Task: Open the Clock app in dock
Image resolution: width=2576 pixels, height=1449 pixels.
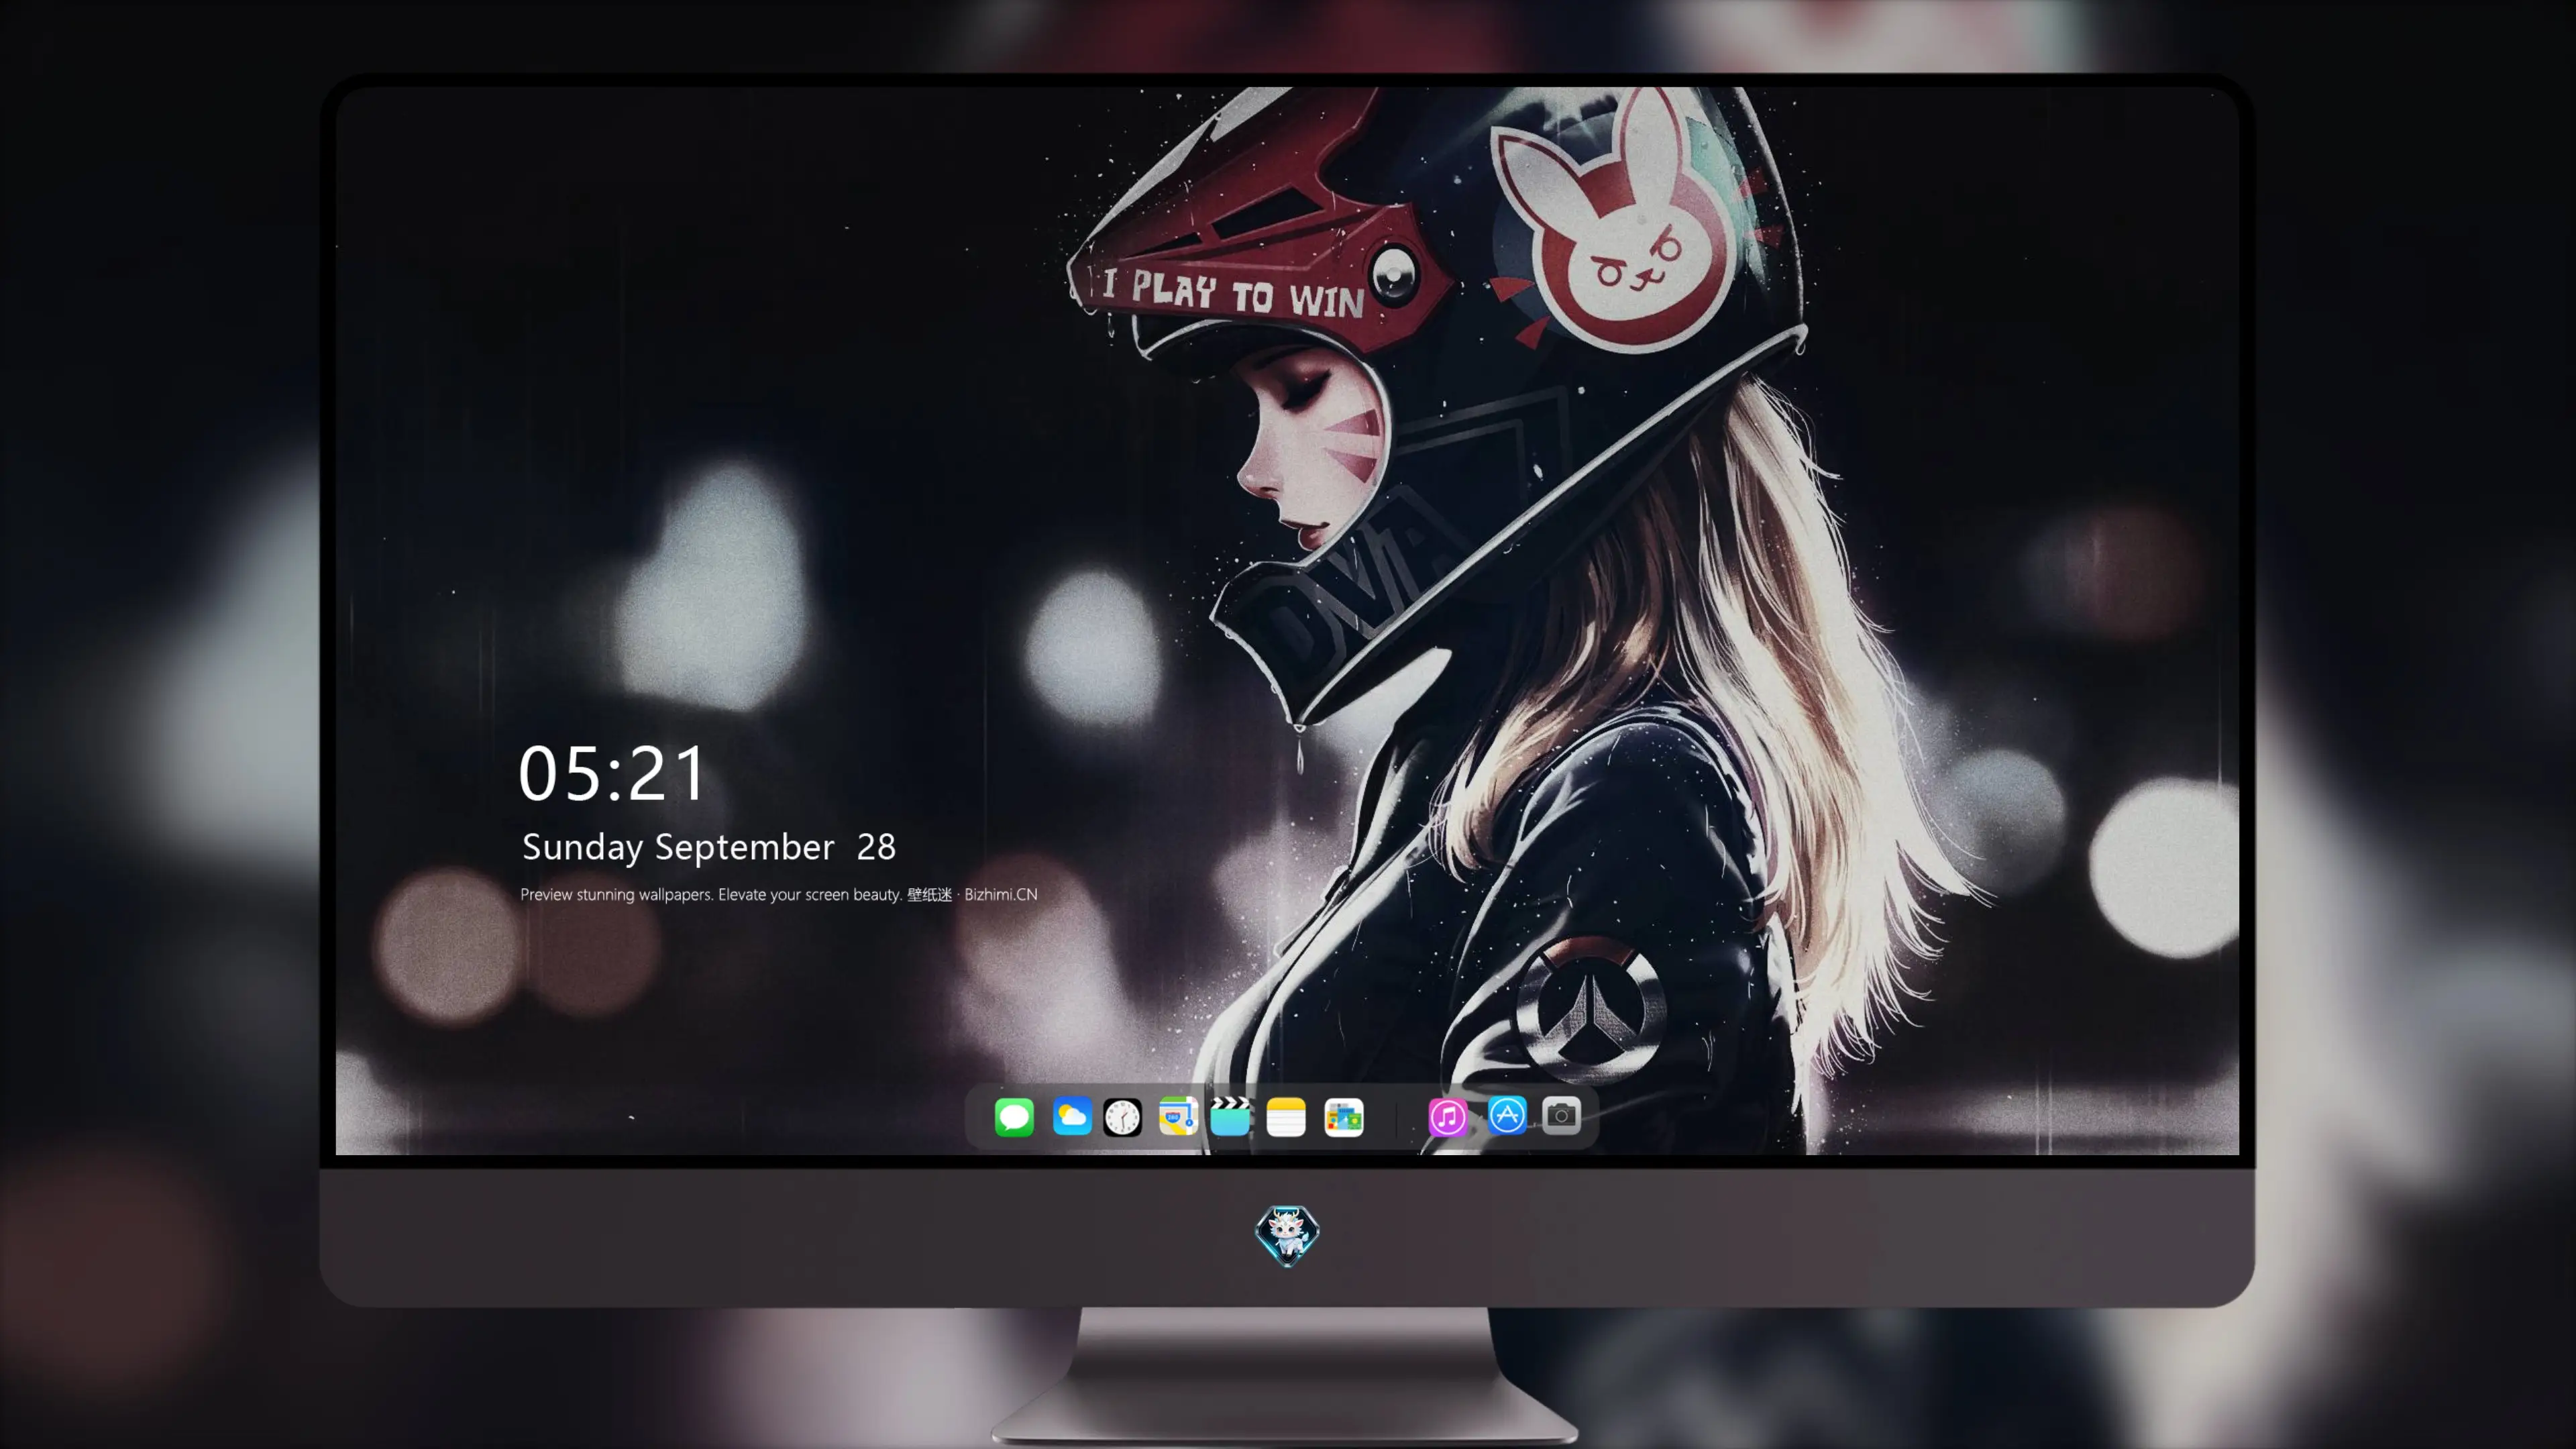Action: pyautogui.click(x=1122, y=1117)
